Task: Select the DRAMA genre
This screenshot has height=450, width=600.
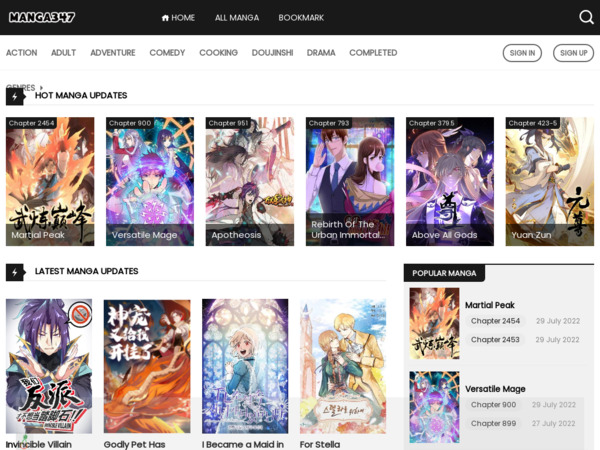Action: [321, 53]
